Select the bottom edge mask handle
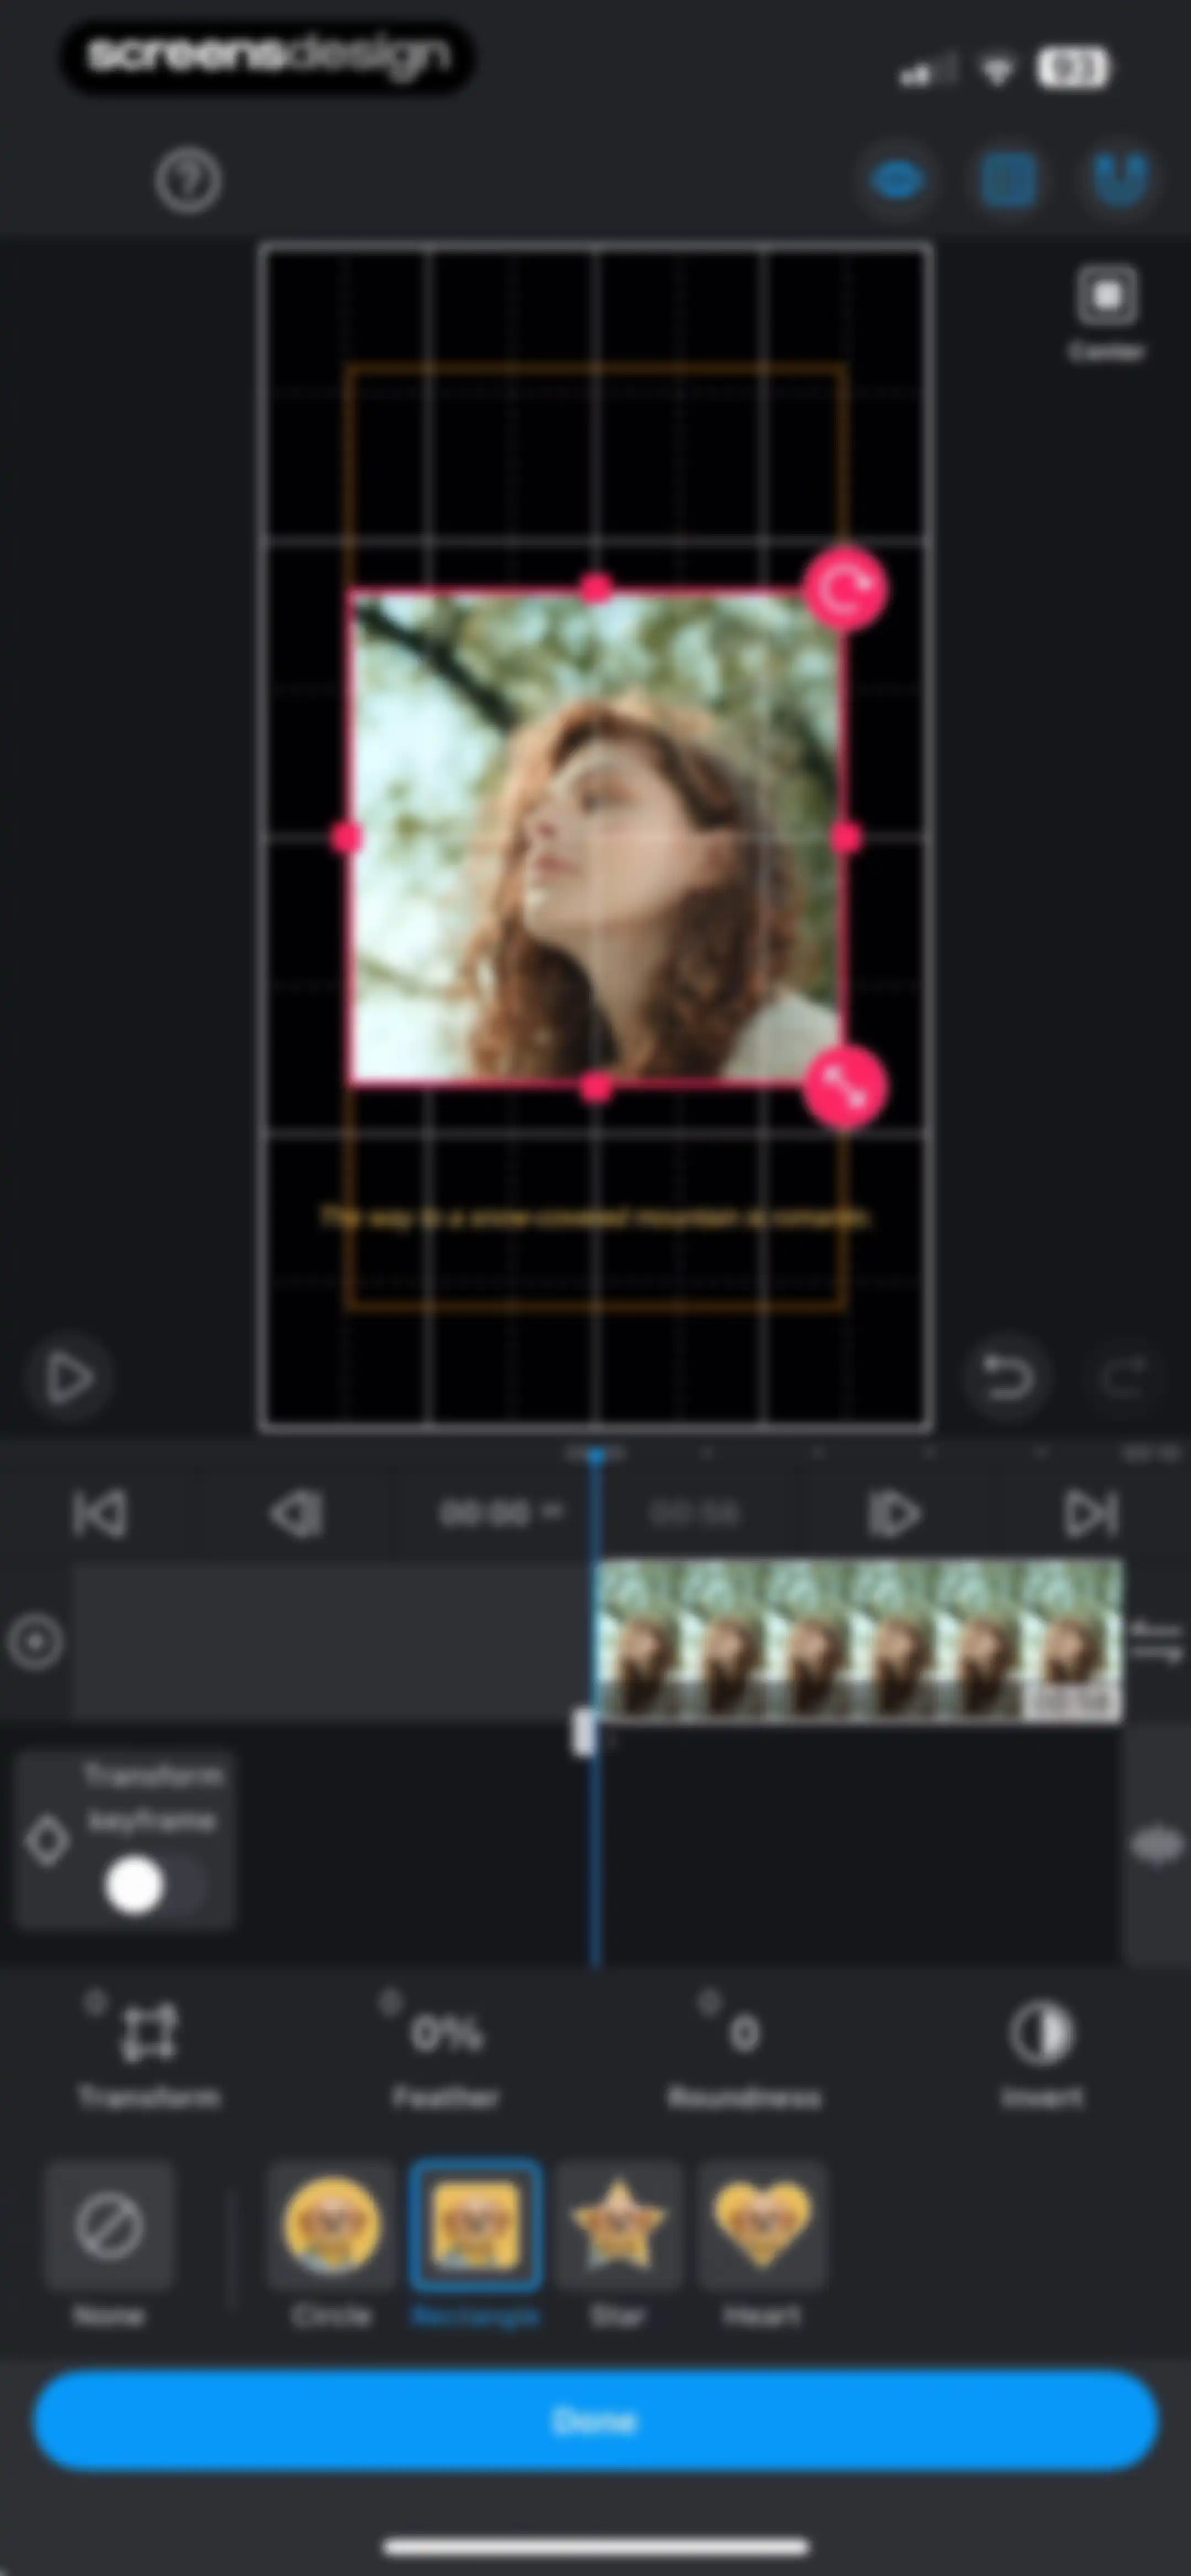The image size is (1191, 2576). [x=597, y=1087]
